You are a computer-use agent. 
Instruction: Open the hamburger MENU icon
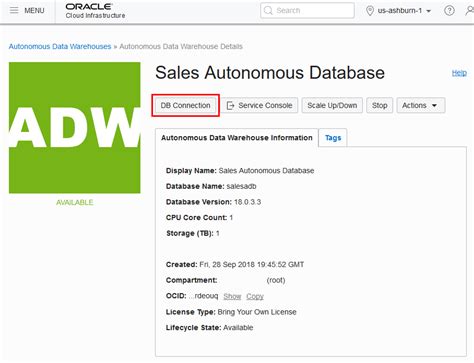coord(14,10)
